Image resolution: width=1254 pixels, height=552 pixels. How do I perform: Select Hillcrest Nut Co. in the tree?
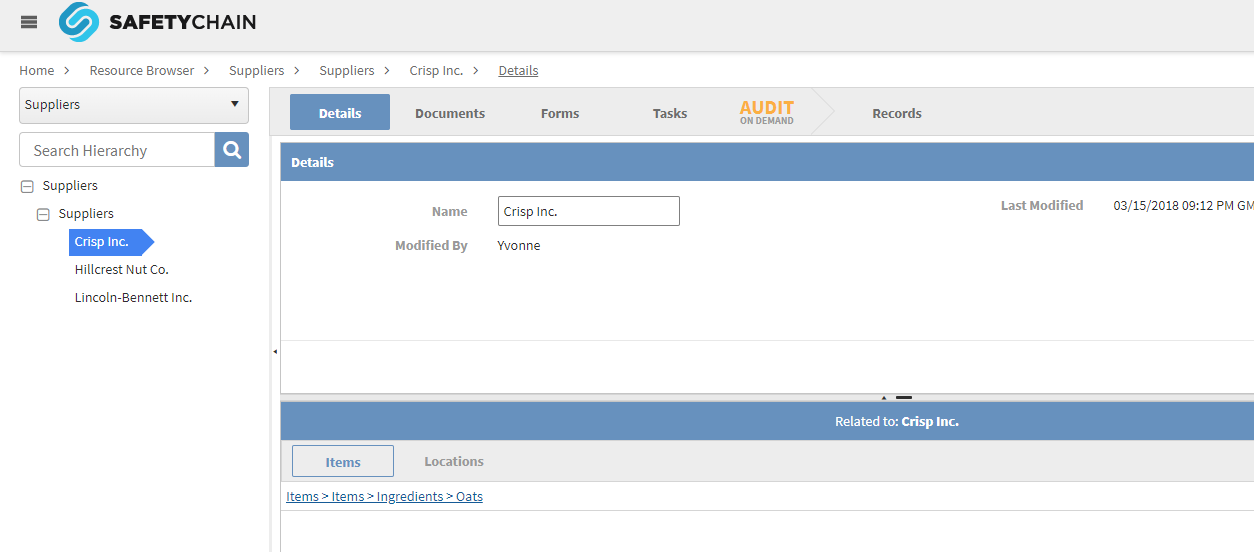122,270
